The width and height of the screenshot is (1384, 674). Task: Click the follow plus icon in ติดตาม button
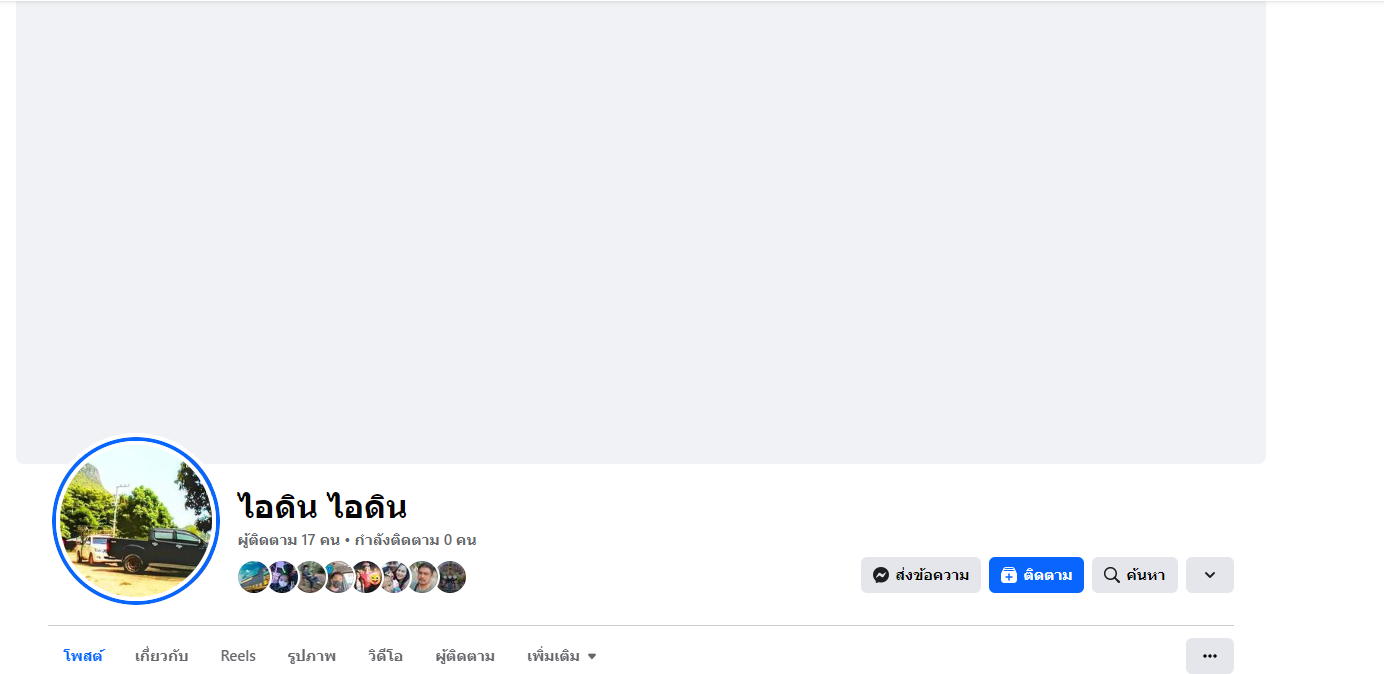(1009, 575)
